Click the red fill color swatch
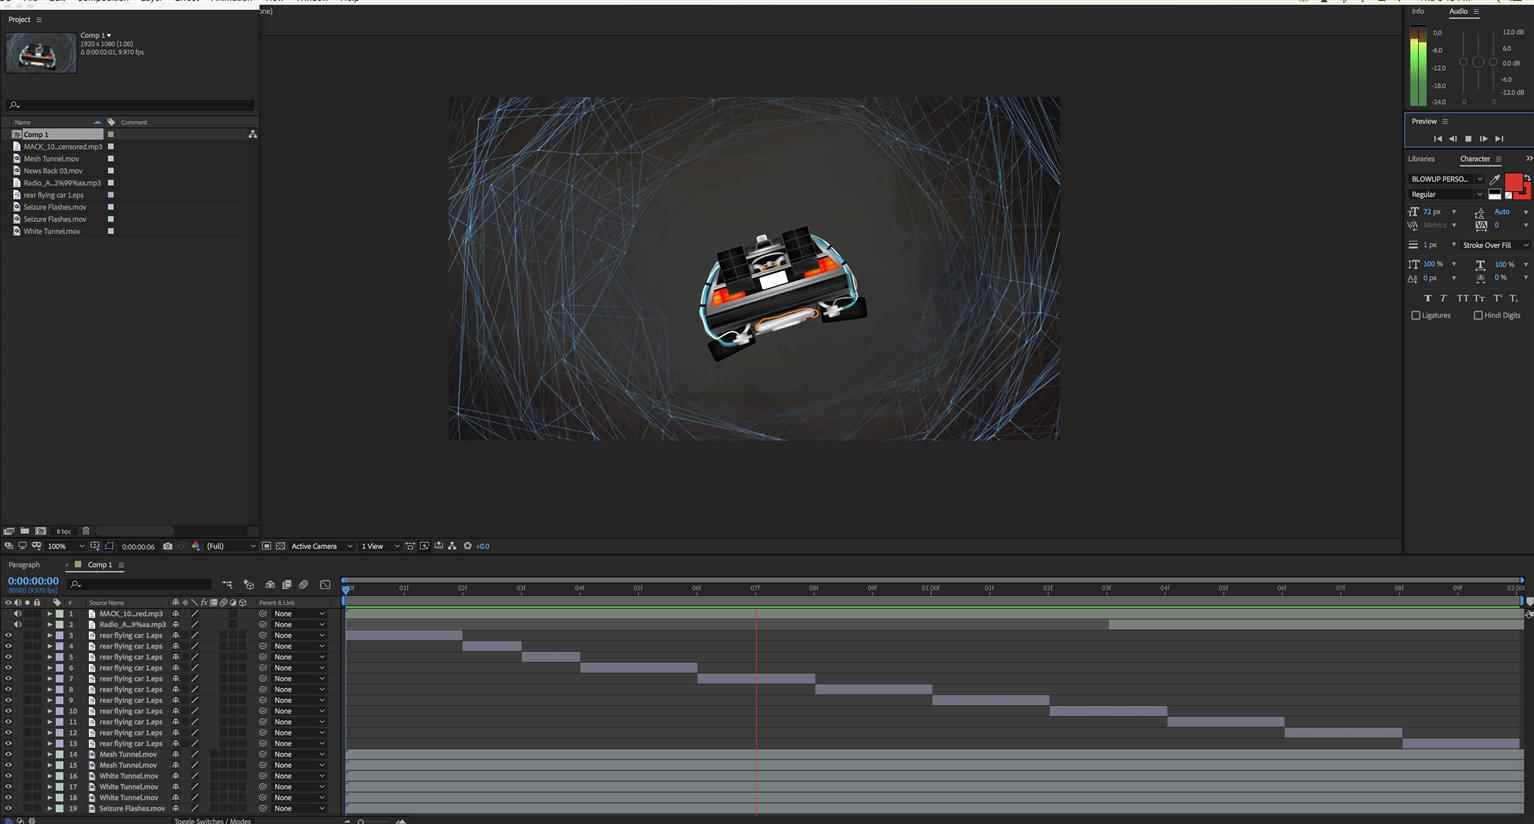This screenshot has height=824, width=1534. 1513,182
